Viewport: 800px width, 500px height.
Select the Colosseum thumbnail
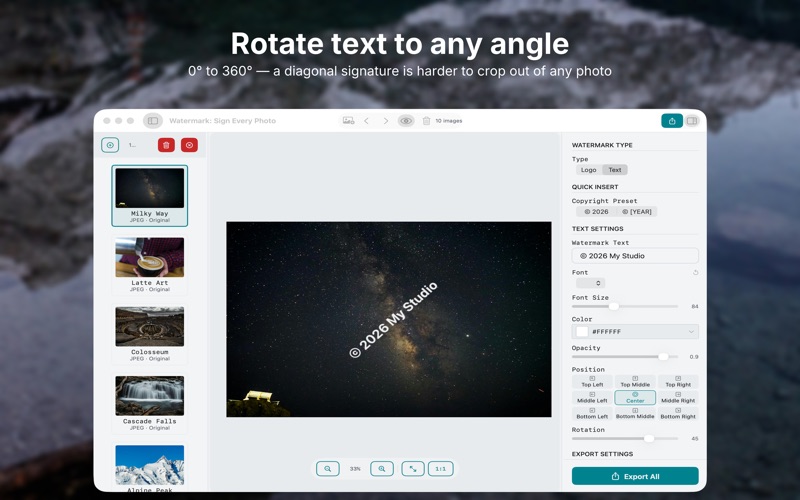tap(149, 334)
